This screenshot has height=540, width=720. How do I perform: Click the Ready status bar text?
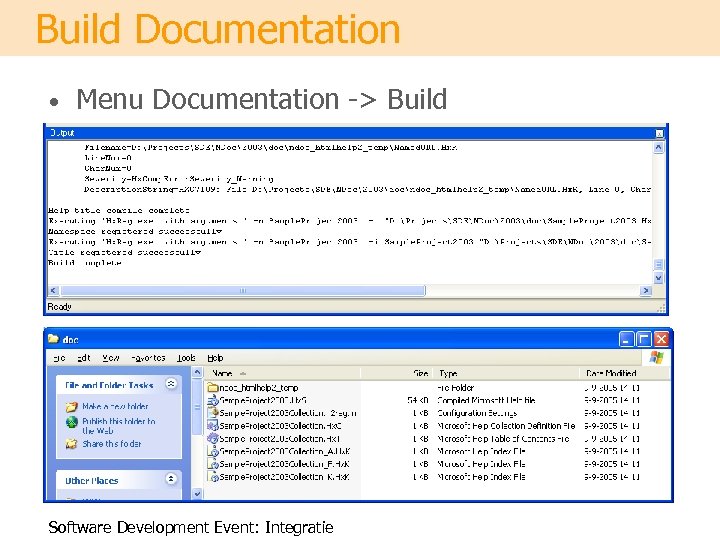click(60, 306)
